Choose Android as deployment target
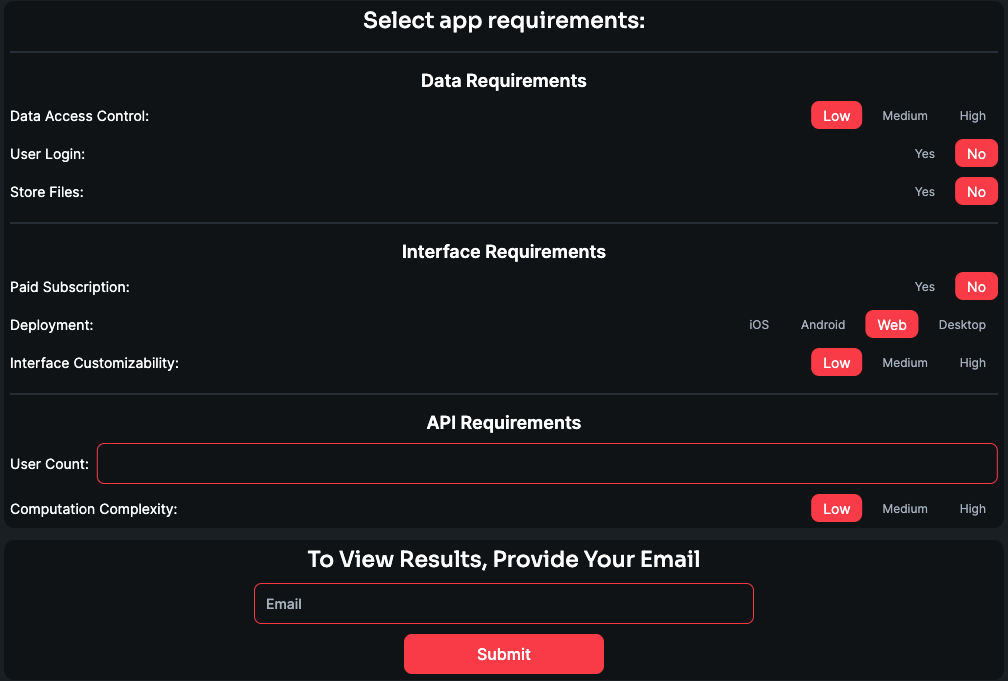This screenshot has height=681, width=1008. point(822,324)
